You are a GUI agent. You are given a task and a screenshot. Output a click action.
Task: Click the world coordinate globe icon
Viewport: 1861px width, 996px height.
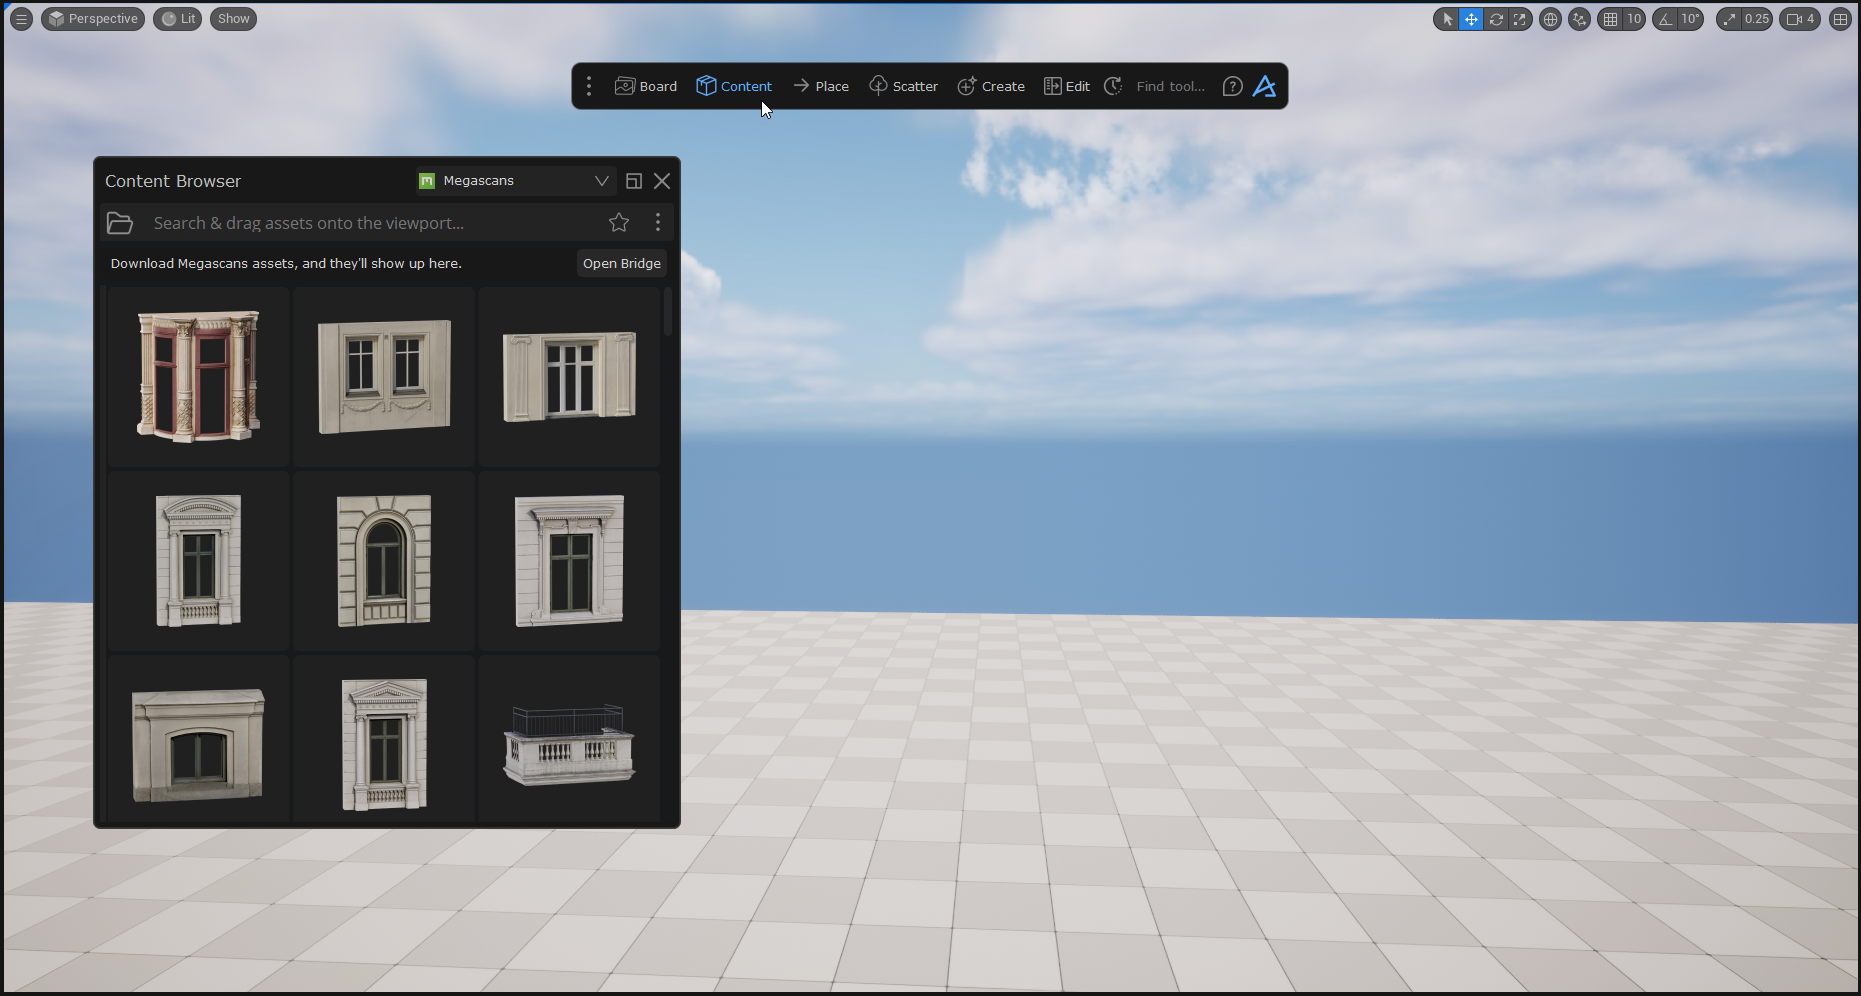point(1550,19)
